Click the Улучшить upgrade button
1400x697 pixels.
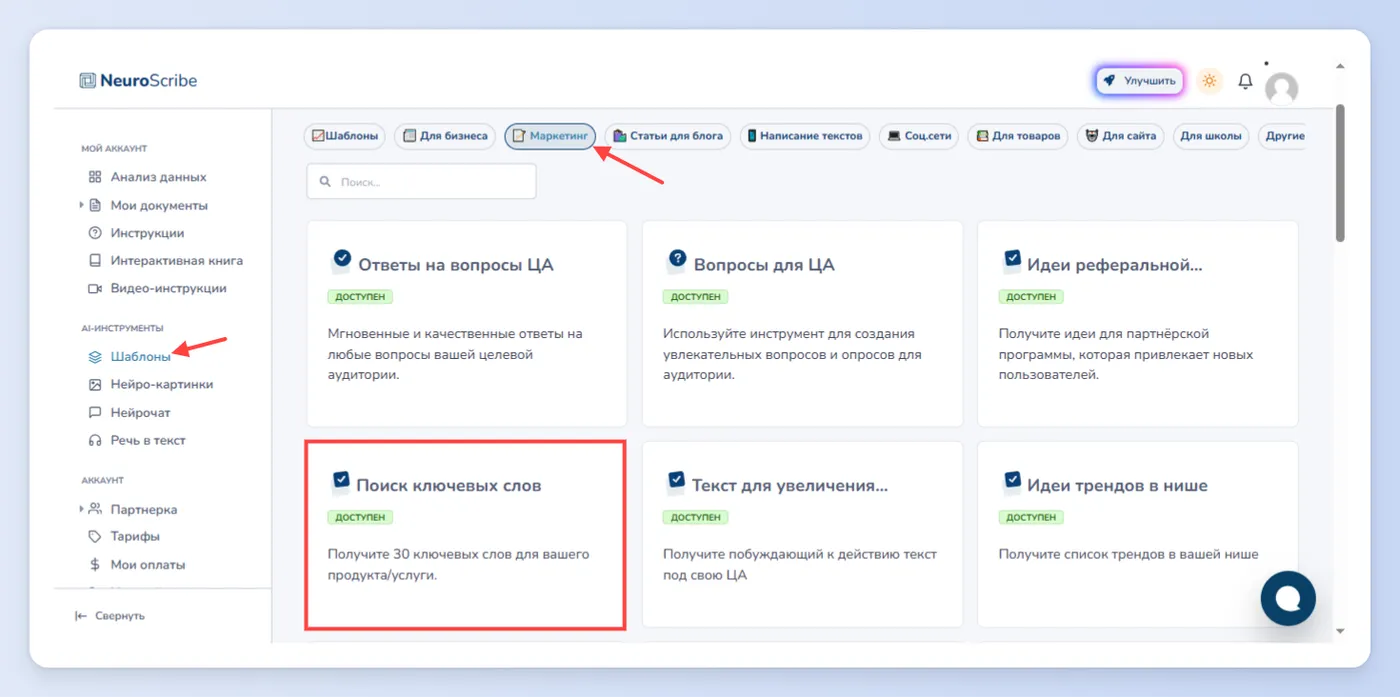coord(1140,81)
